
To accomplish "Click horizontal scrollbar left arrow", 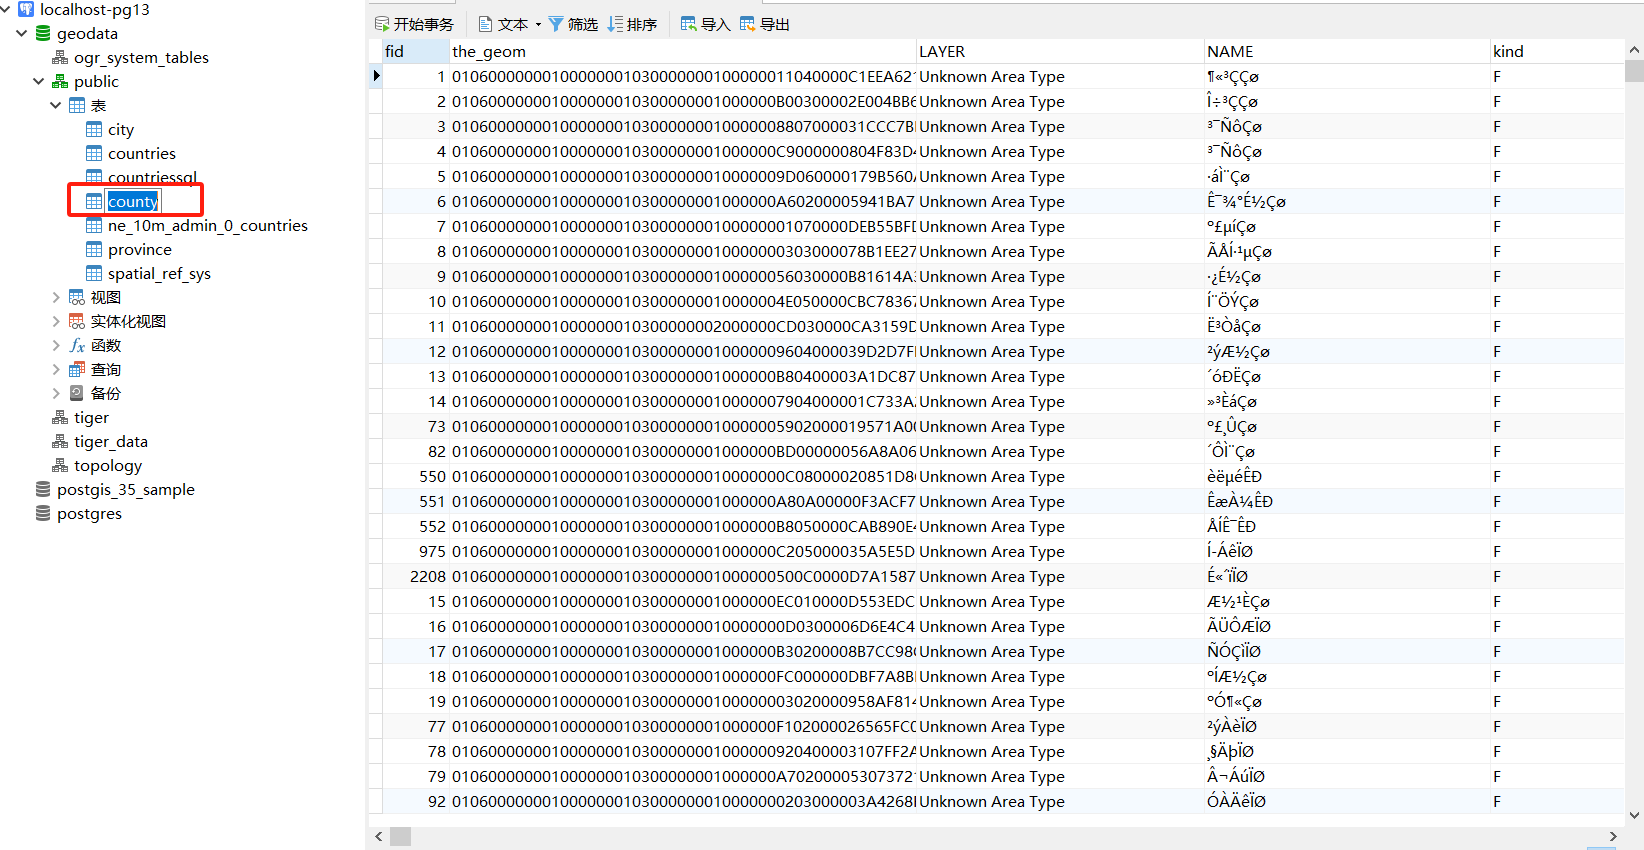I will coord(378,836).
